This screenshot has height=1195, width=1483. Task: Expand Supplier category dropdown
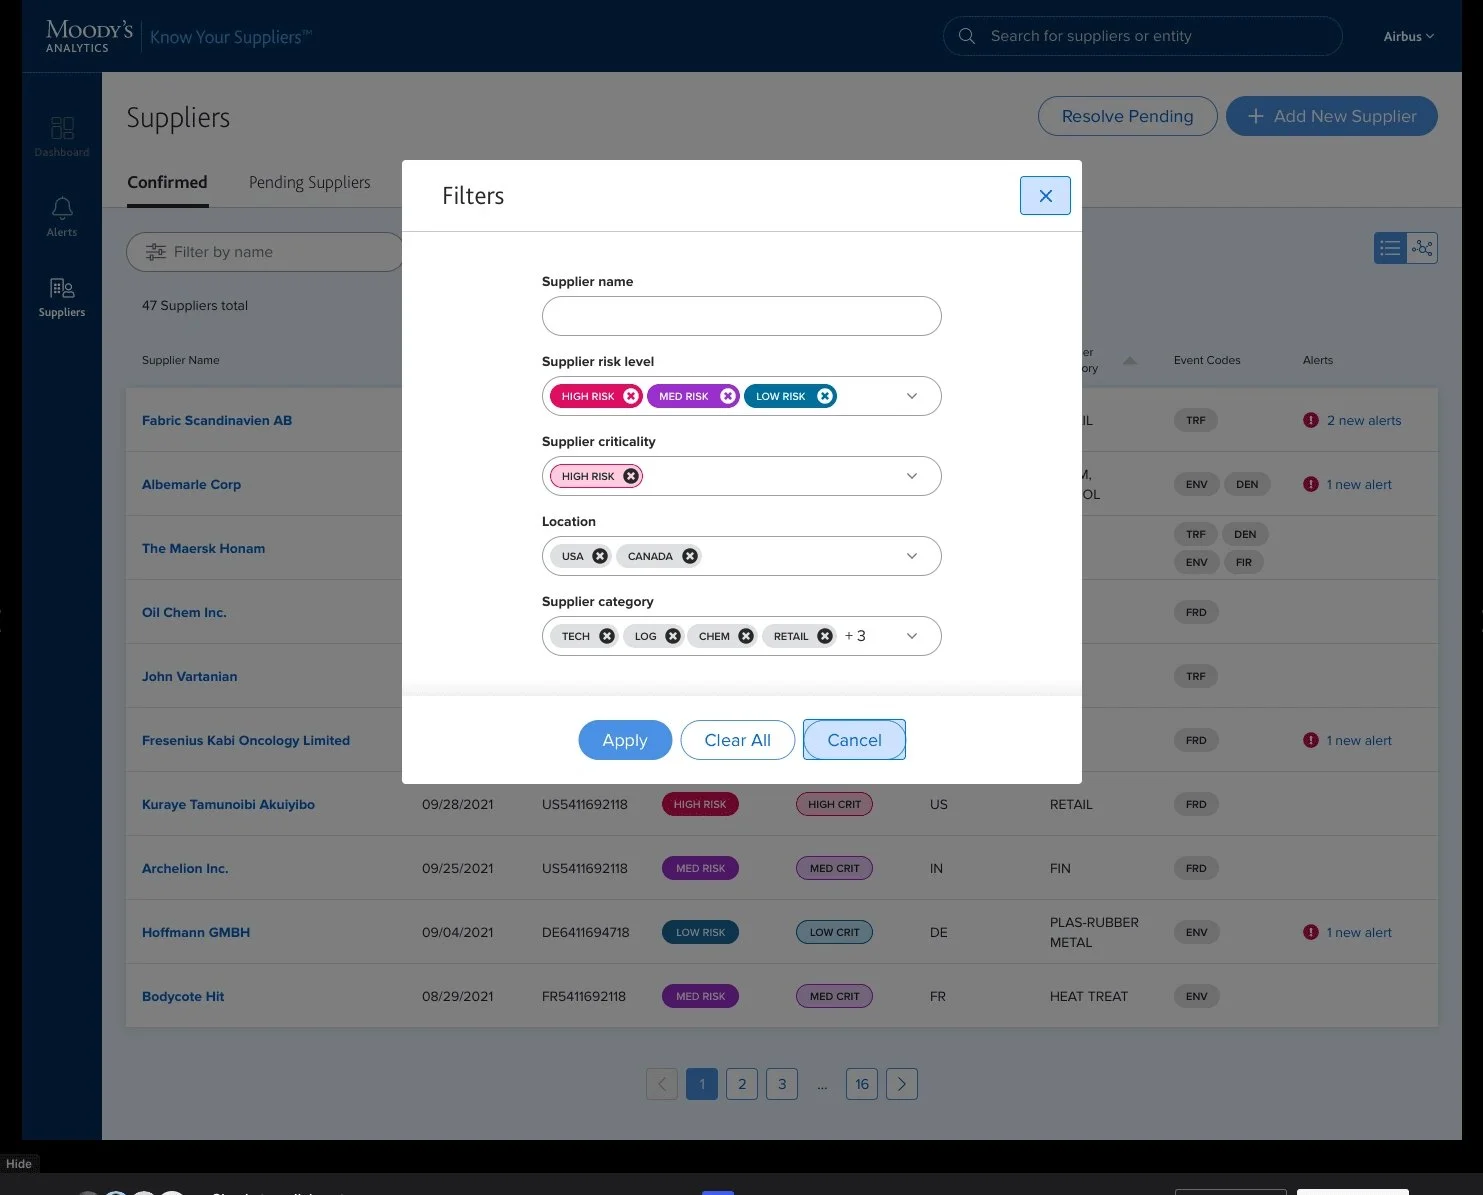(912, 636)
